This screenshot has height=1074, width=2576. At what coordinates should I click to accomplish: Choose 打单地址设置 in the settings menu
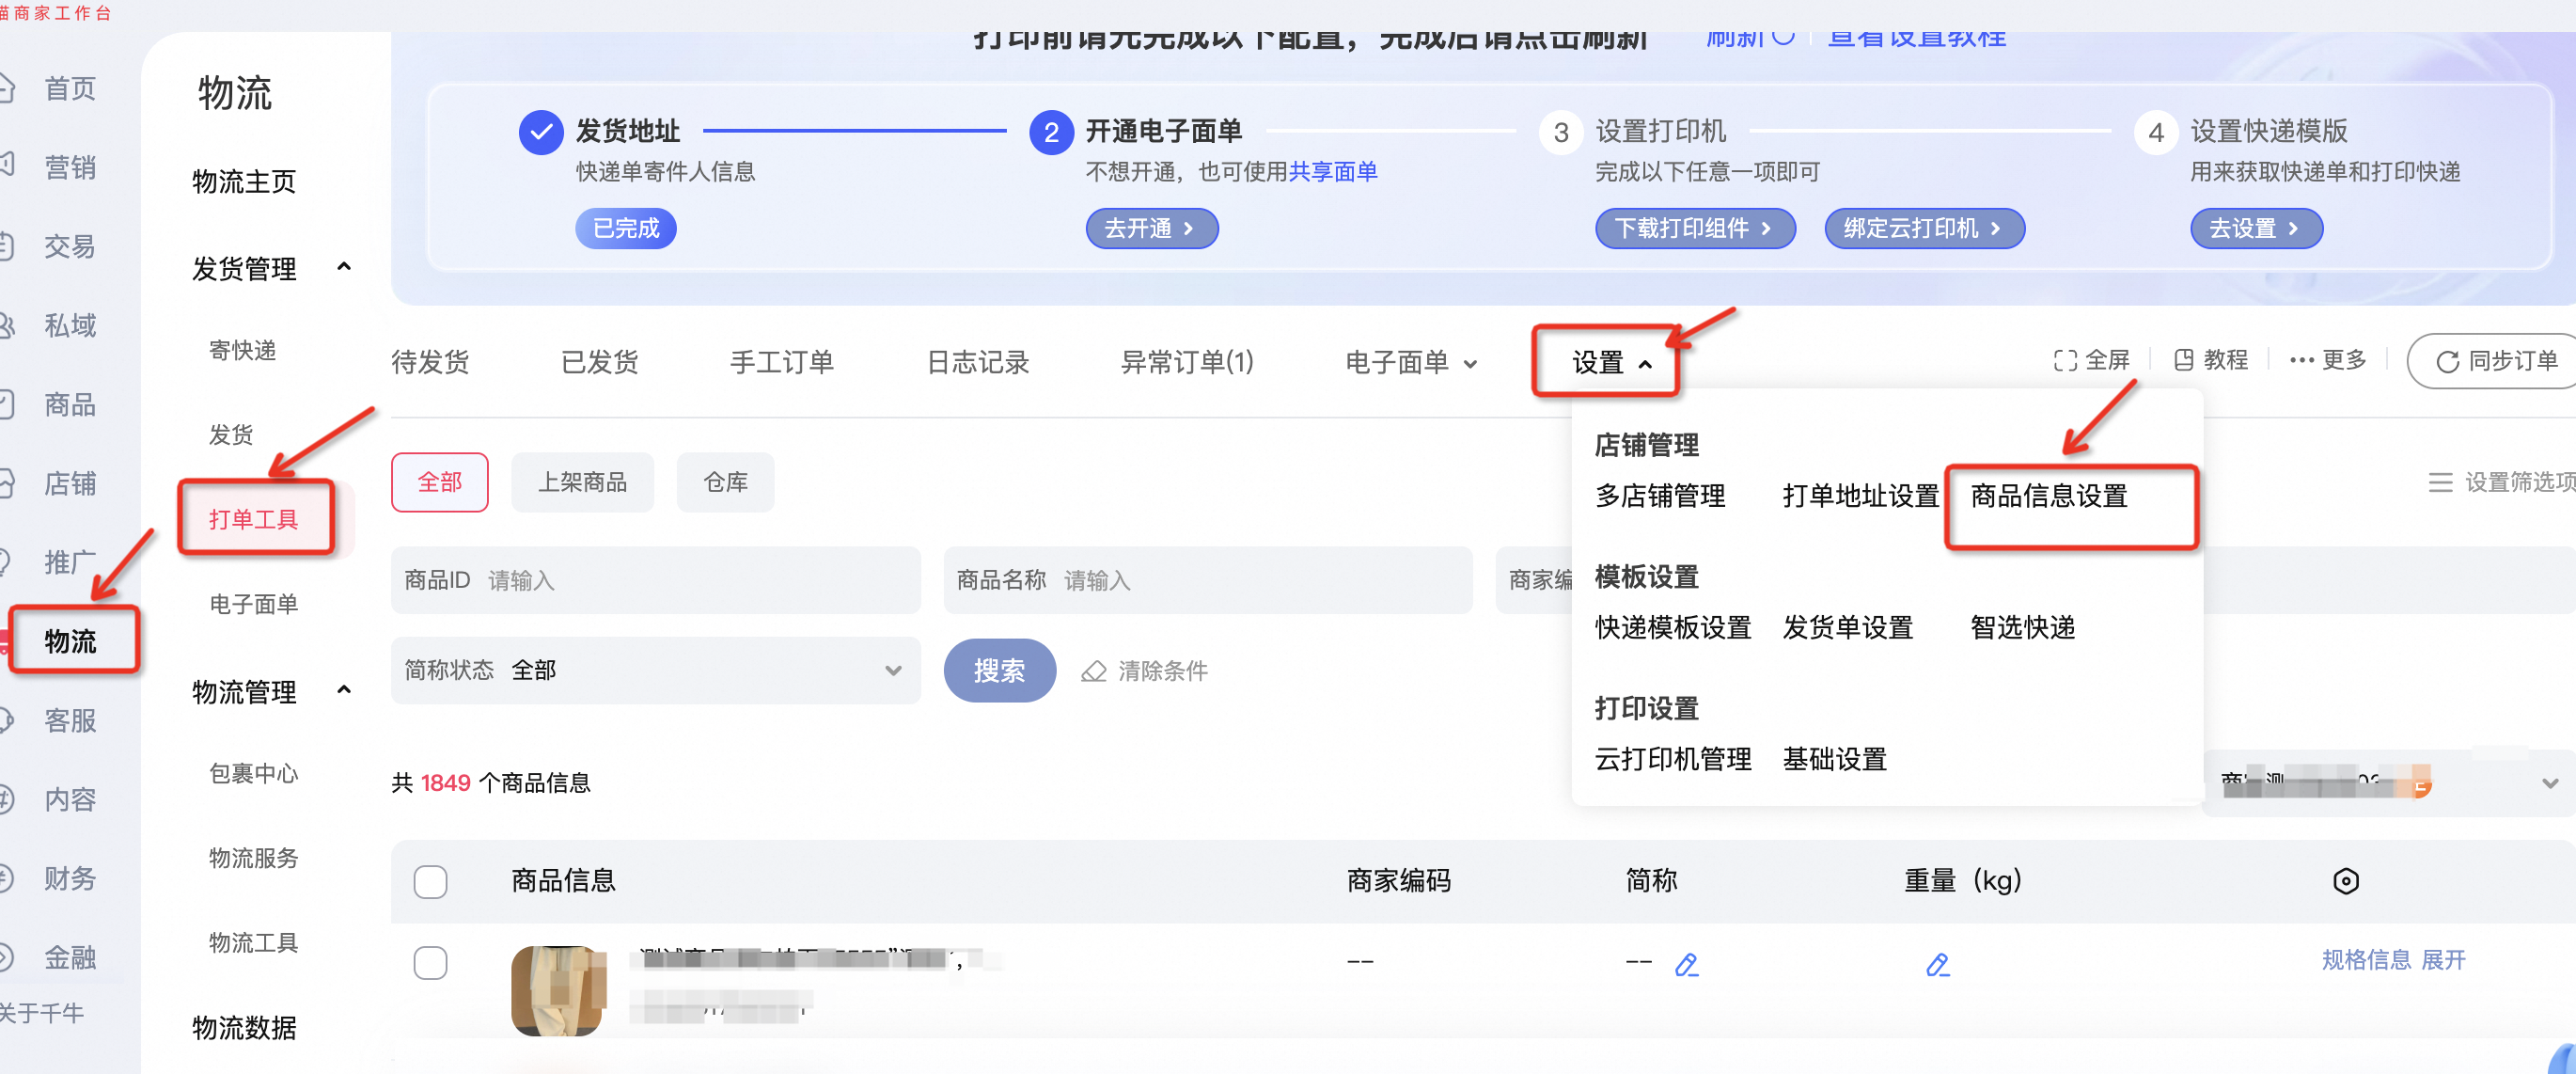click(1860, 496)
